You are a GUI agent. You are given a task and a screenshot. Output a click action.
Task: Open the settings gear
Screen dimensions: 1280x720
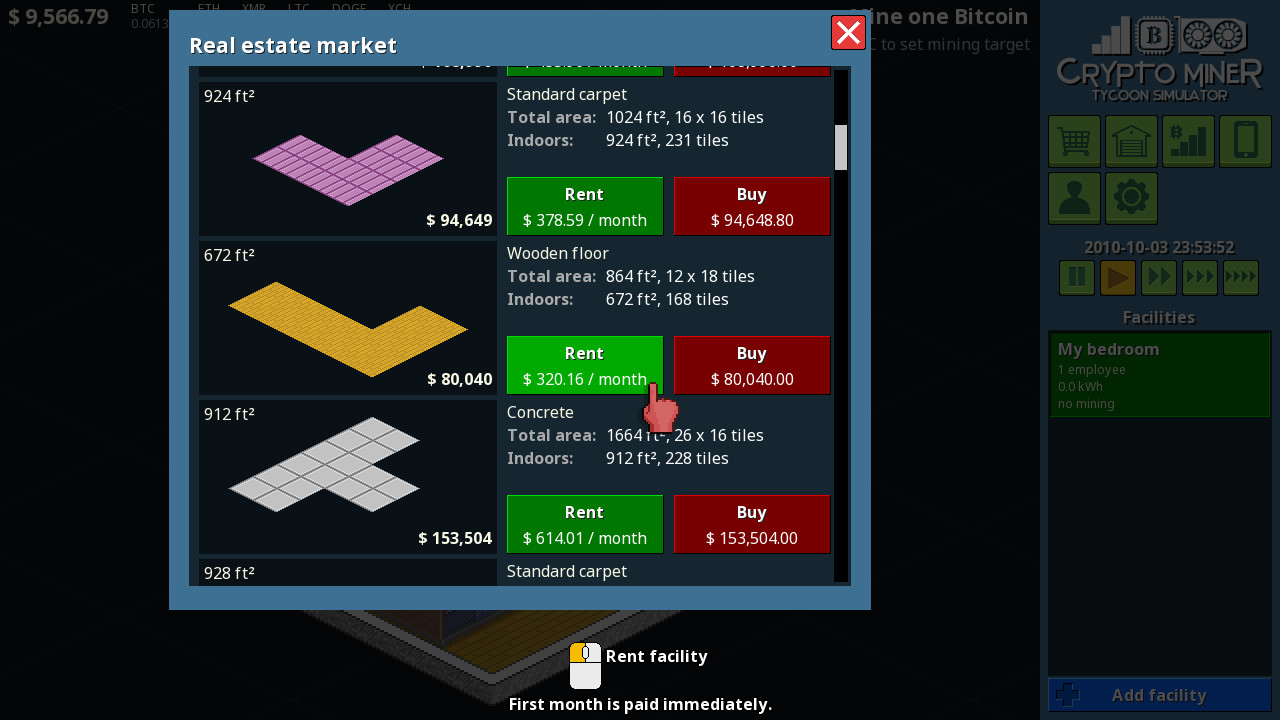tap(1130, 198)
